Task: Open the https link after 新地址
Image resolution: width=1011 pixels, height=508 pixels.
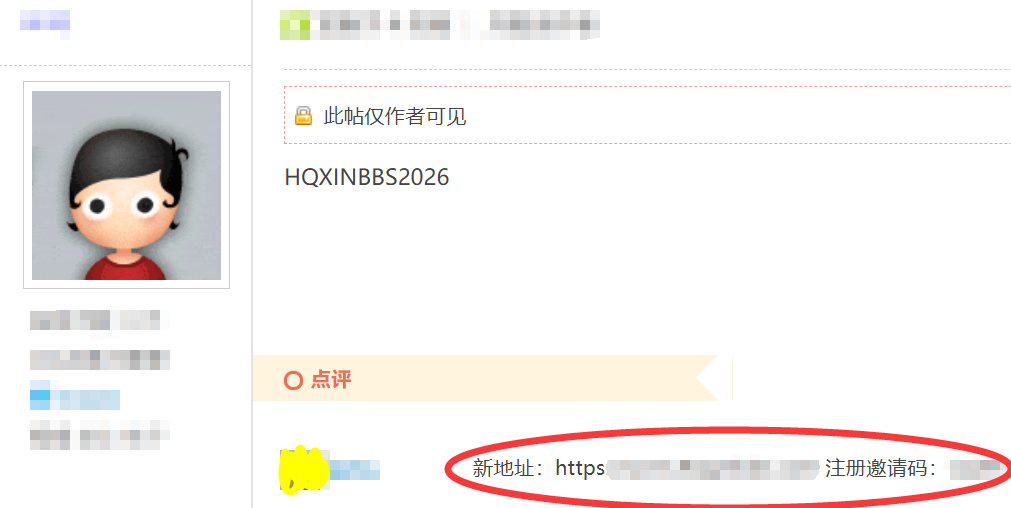Action: [687, 469]
